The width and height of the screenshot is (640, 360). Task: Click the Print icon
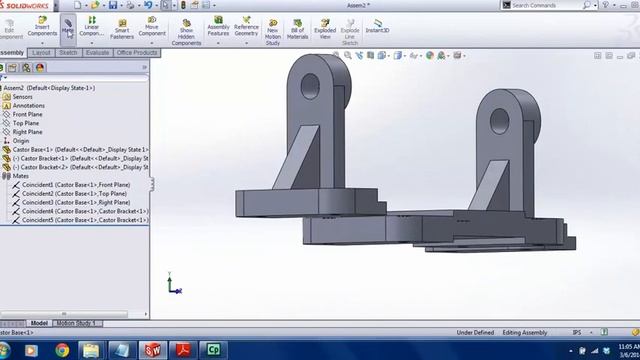[130, 5]
